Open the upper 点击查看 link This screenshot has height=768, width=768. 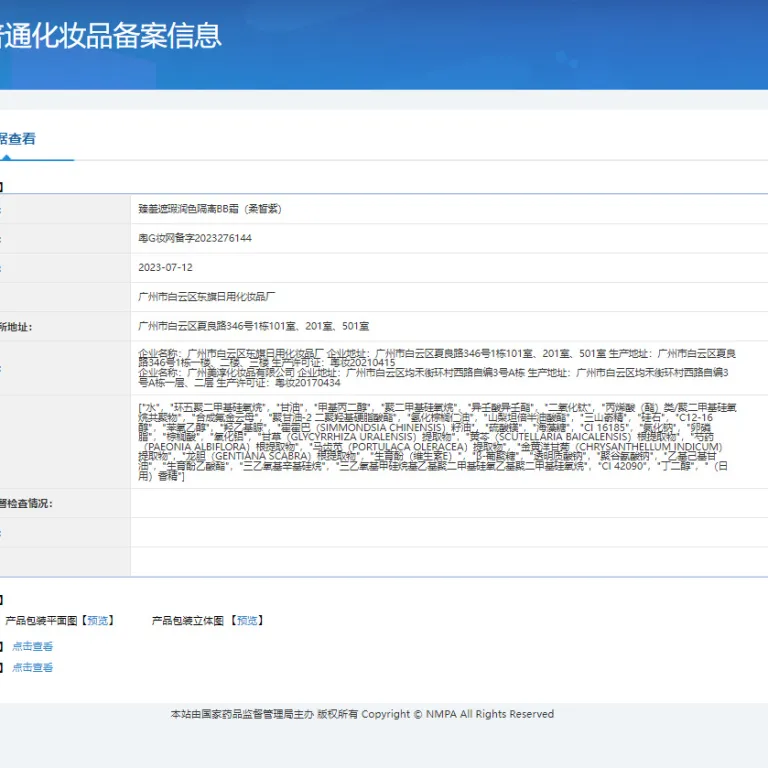32,647
